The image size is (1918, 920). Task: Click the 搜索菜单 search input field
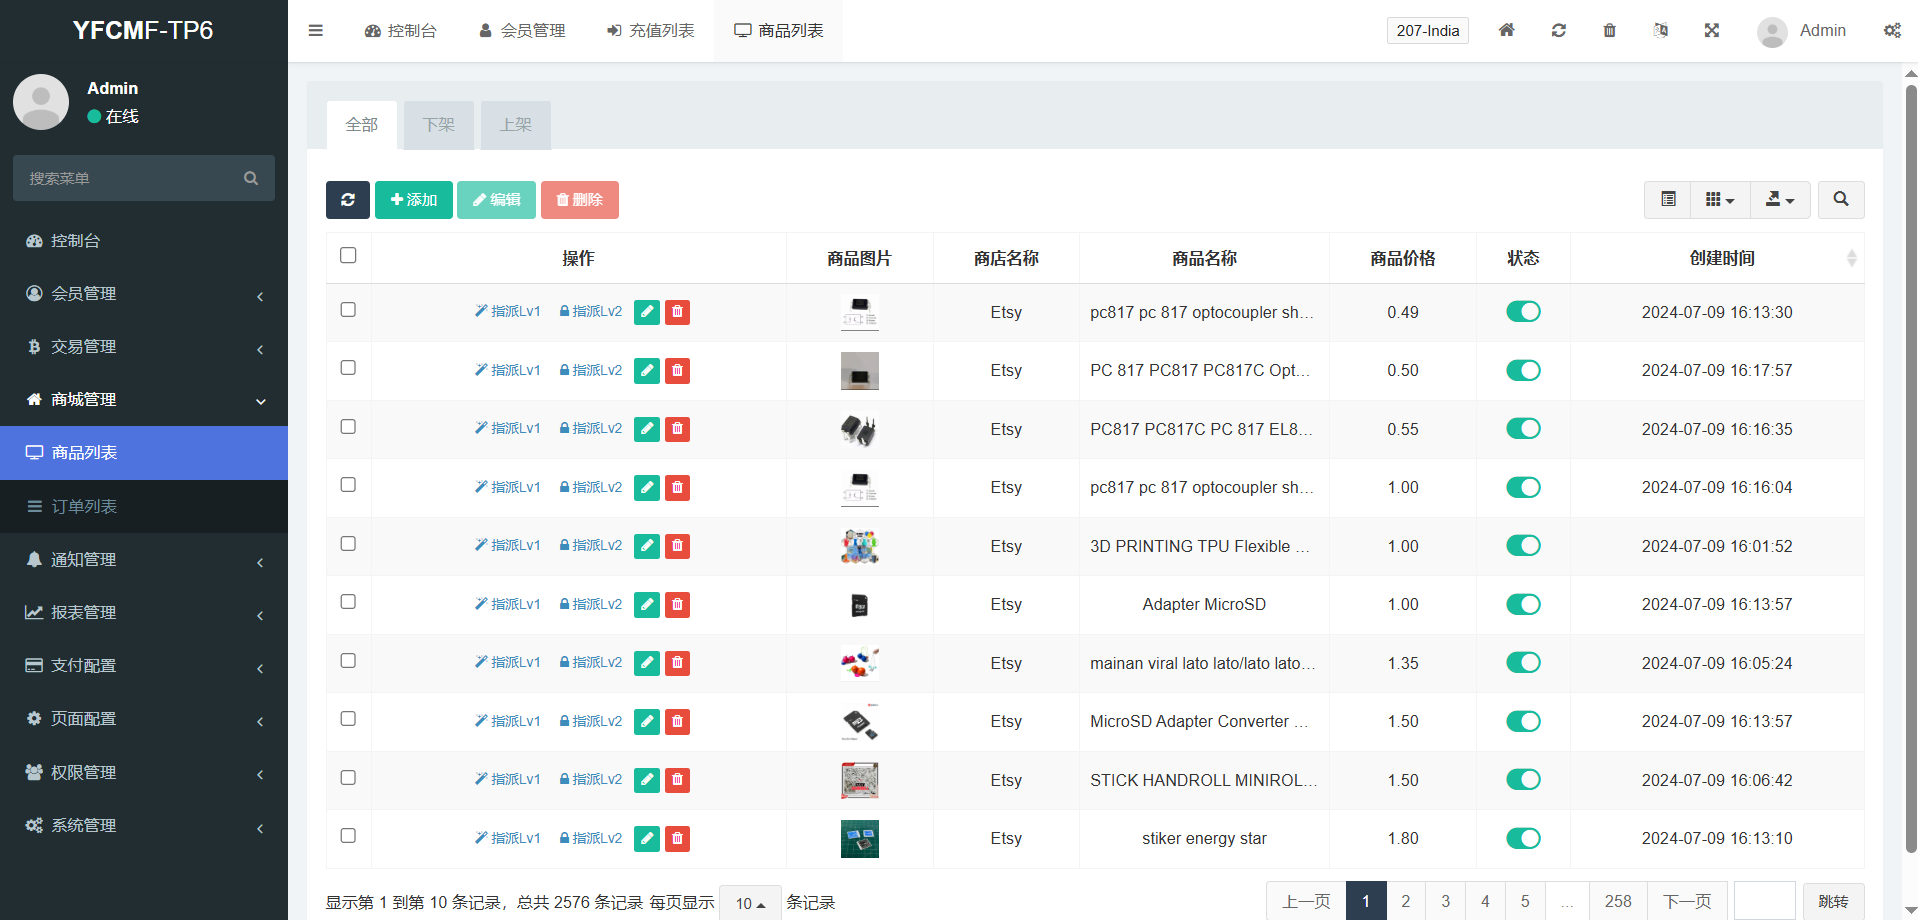(x=130, y=178)
